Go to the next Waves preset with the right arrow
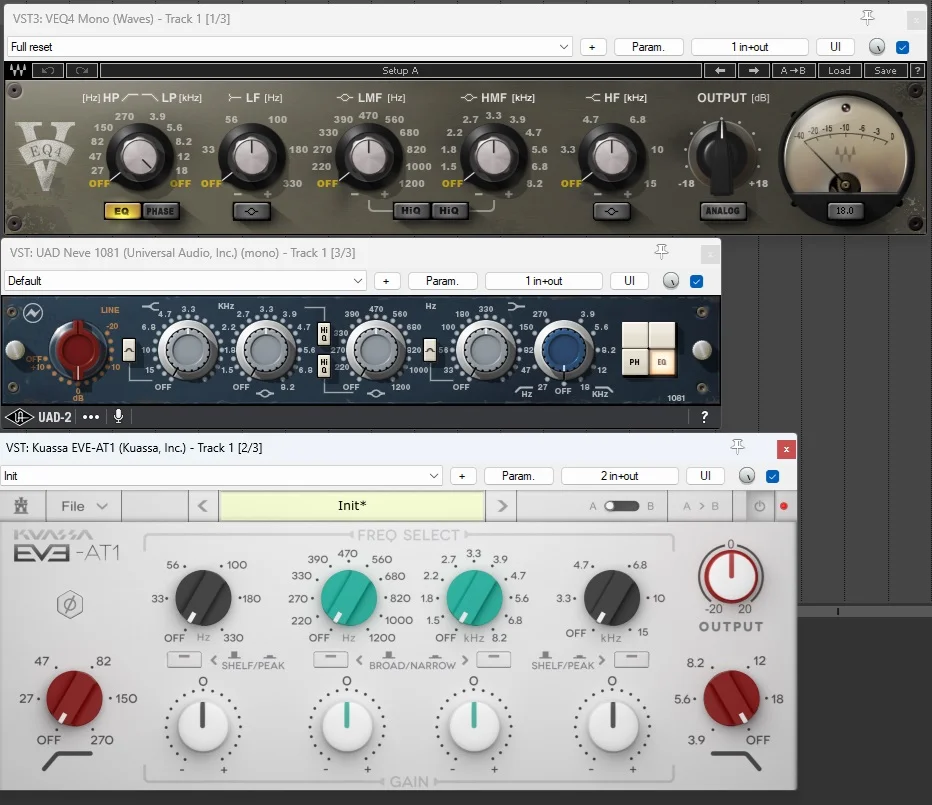 point(754,71)
